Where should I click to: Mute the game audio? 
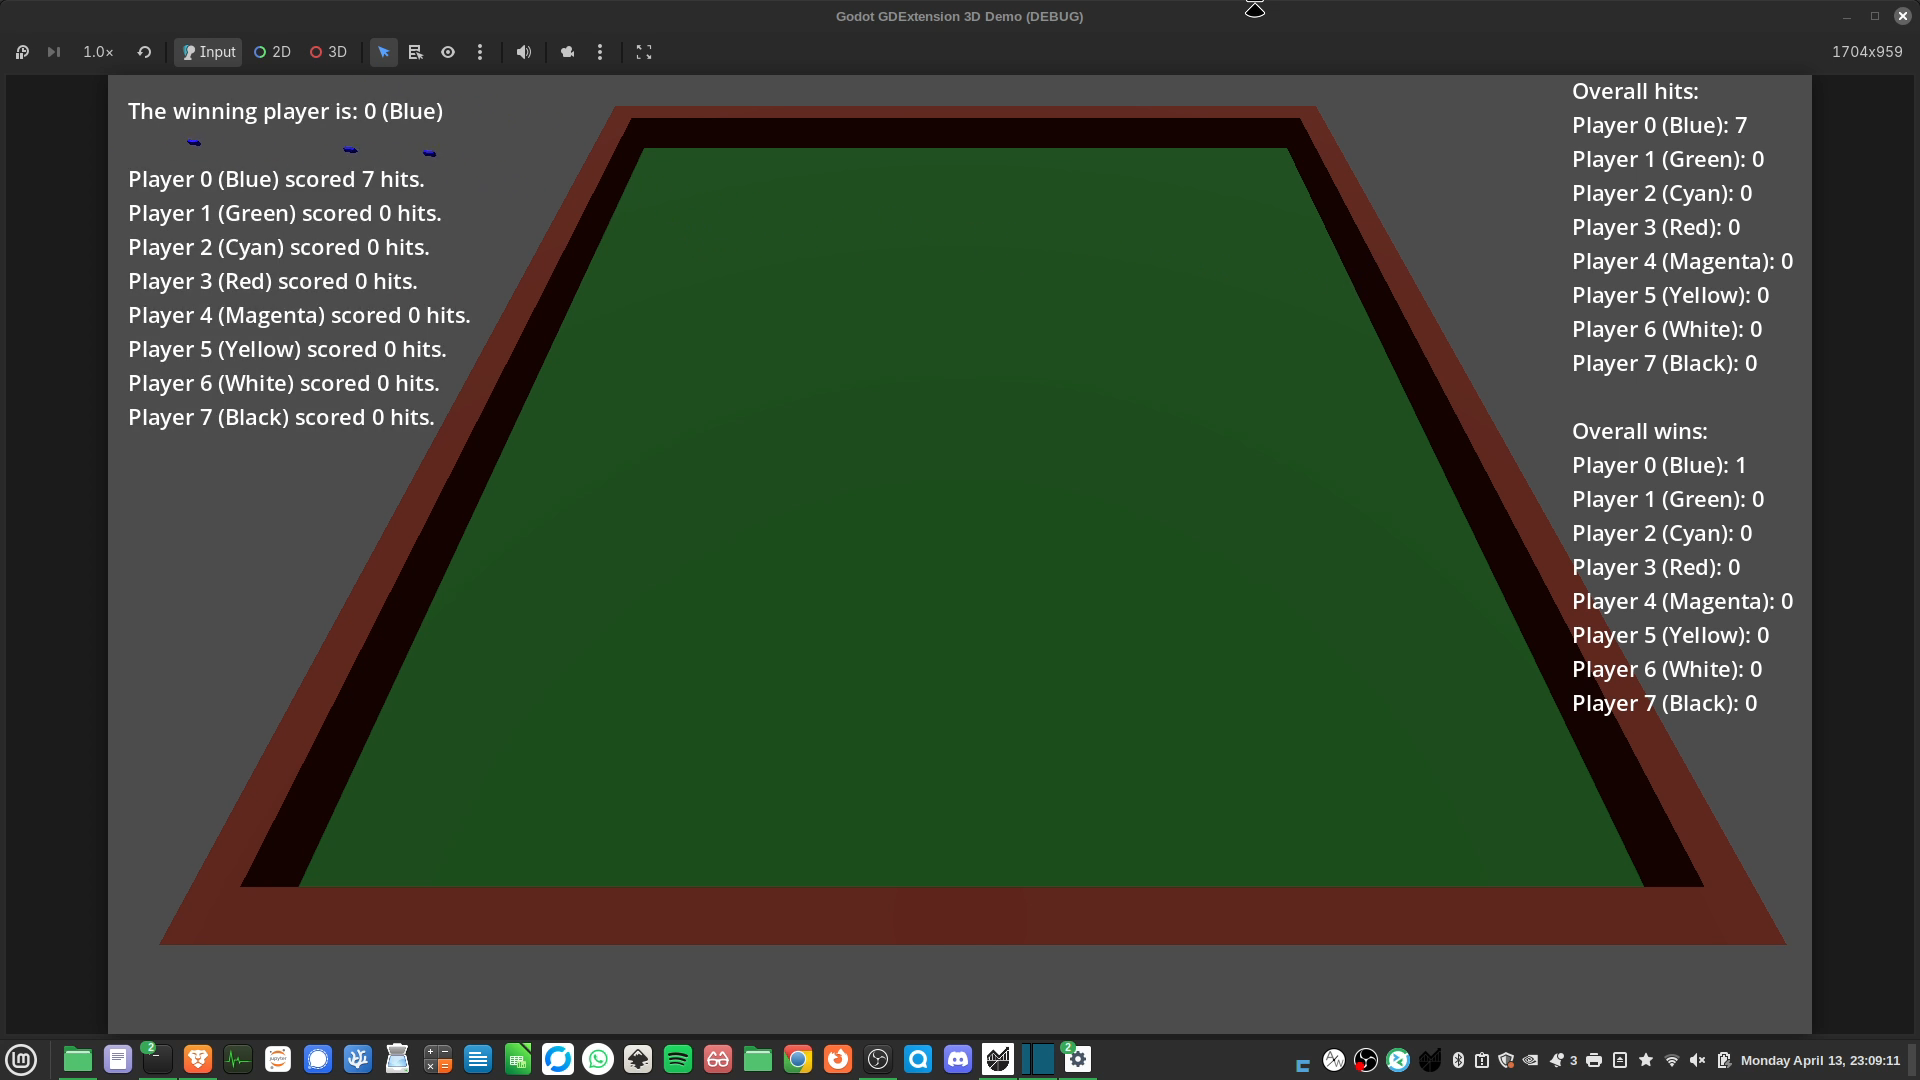click(523, 52)
